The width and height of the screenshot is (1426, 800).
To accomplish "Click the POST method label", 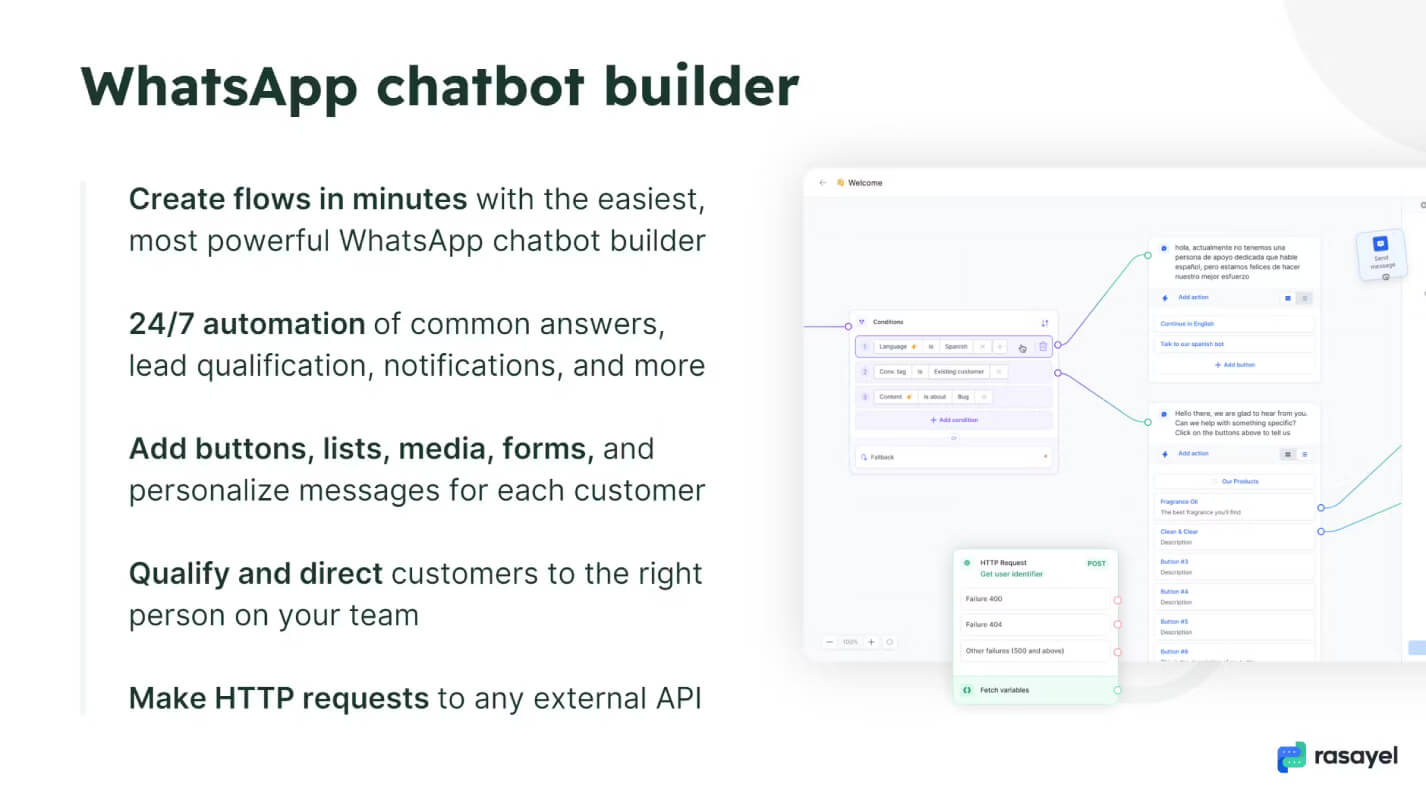I will (x=1097, y=563).
